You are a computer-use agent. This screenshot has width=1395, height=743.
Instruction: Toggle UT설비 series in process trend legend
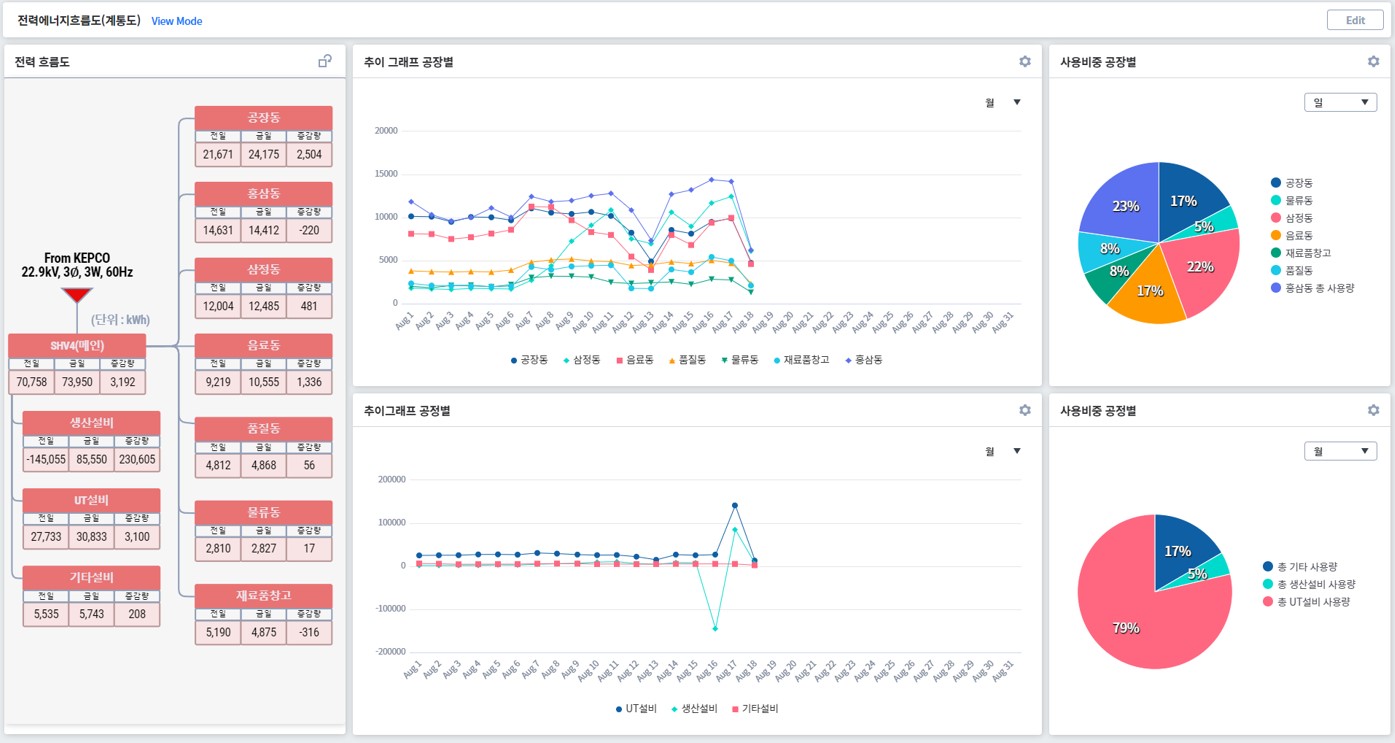point(636,709)
